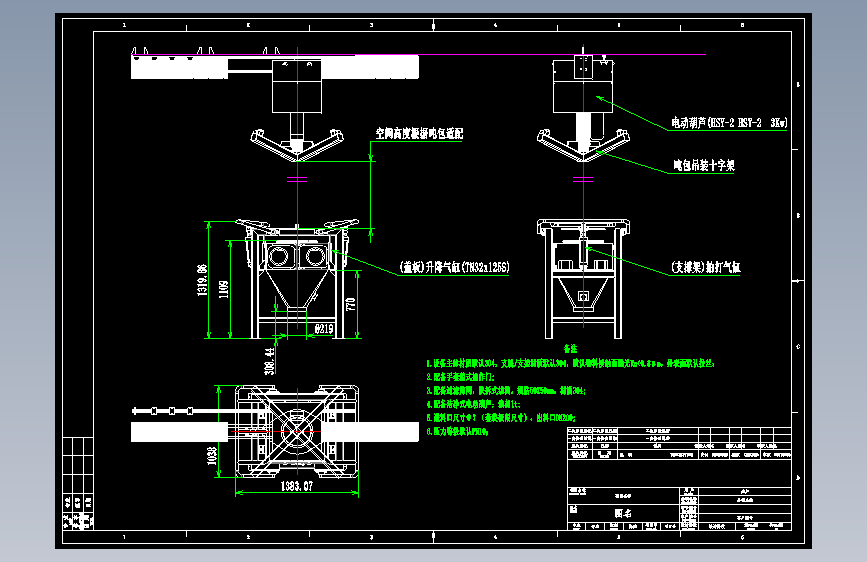Click the 309.44 dimension text
This screenshot has height=562, width=867.
click(269, 361)
